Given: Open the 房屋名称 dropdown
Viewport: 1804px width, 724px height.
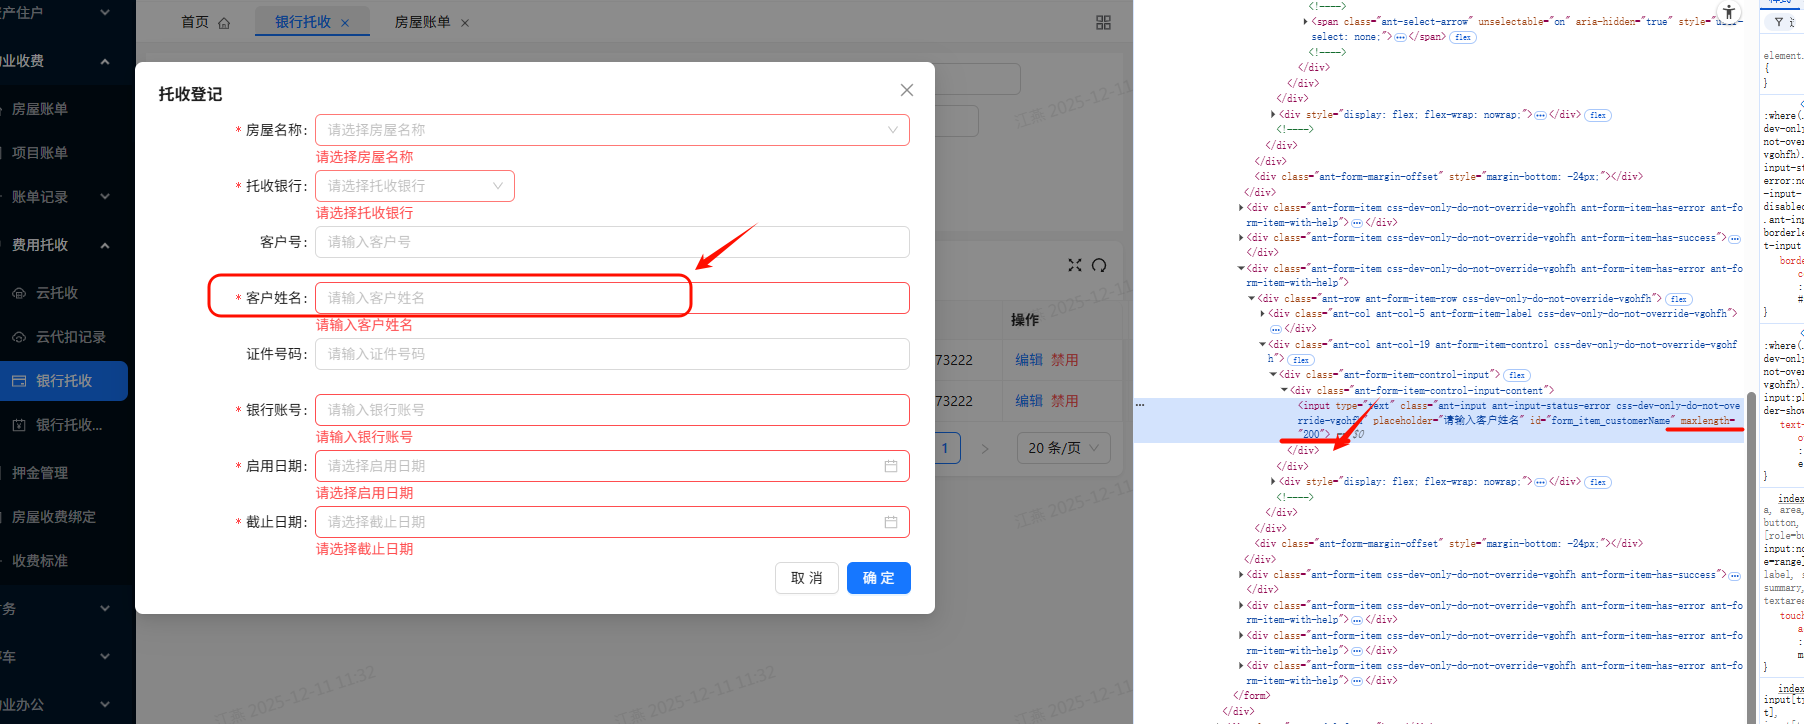Looking at the screenshot, I should [x=611, y=130].
